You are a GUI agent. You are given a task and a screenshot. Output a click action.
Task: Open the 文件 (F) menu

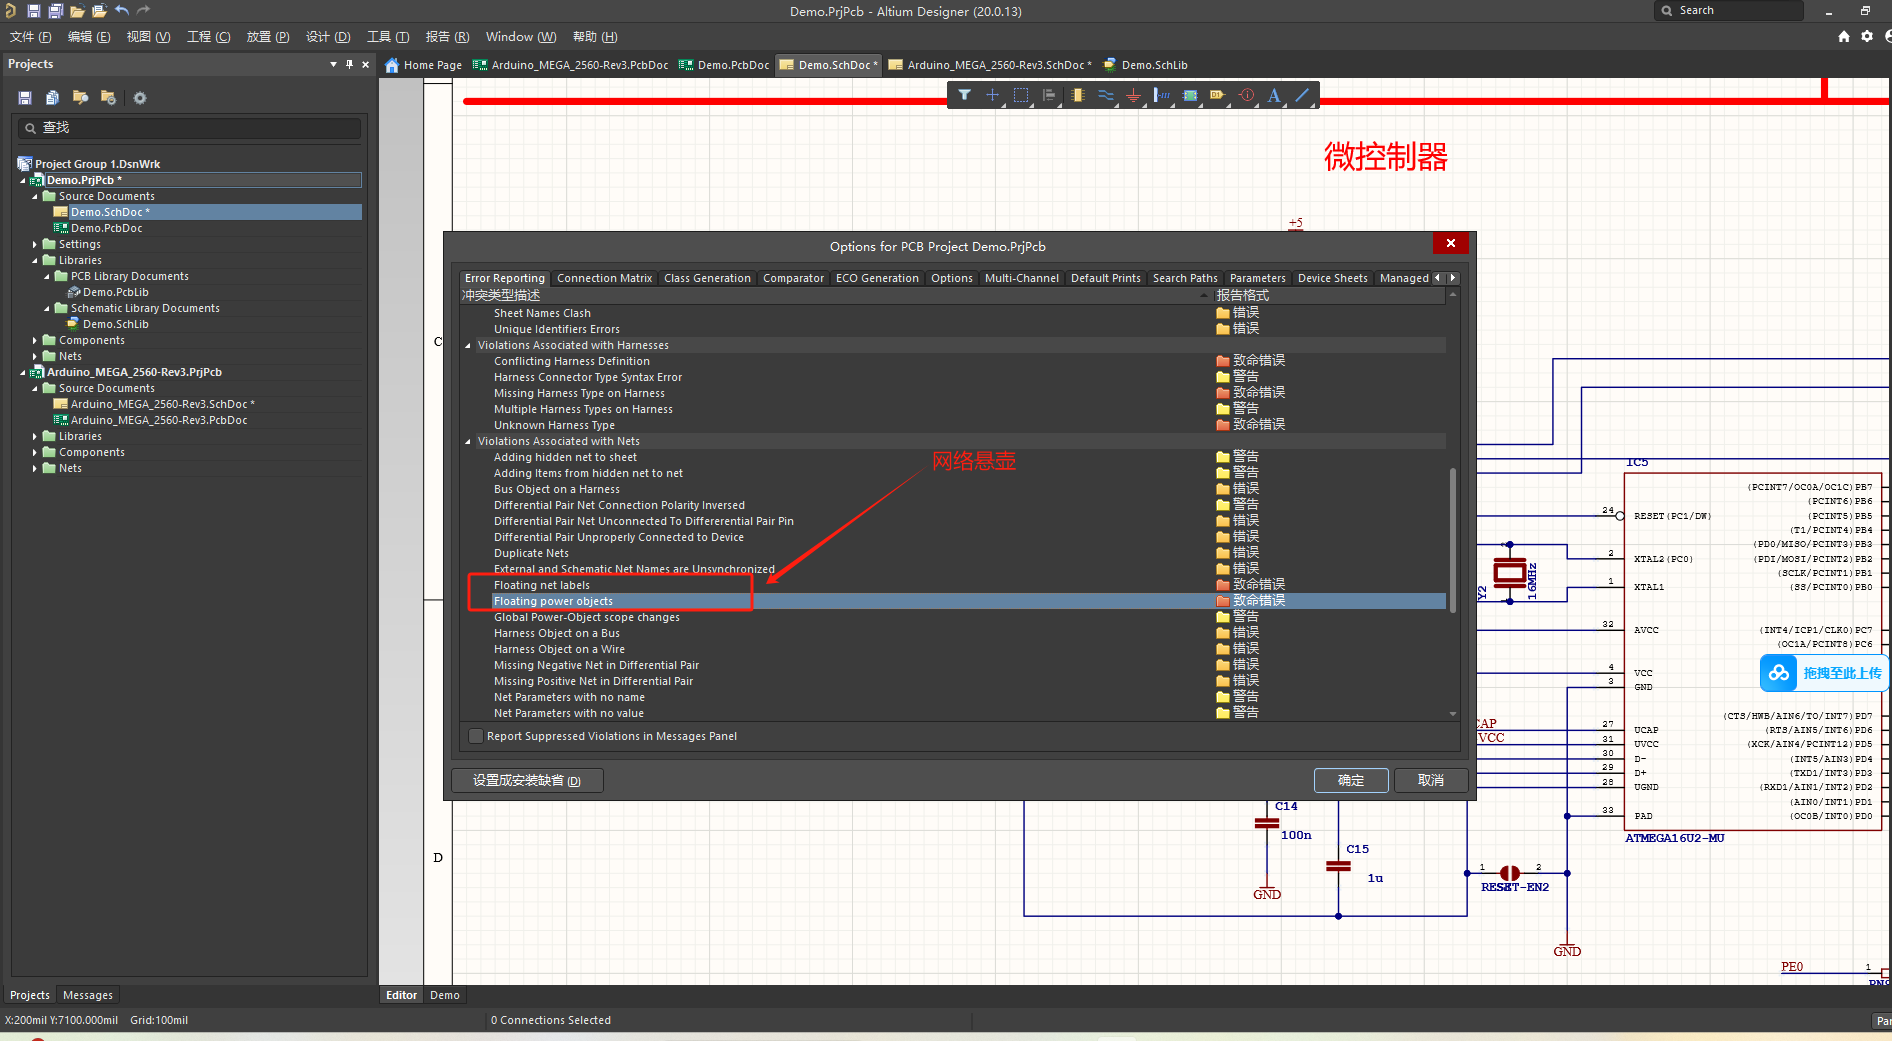(31, 37)
